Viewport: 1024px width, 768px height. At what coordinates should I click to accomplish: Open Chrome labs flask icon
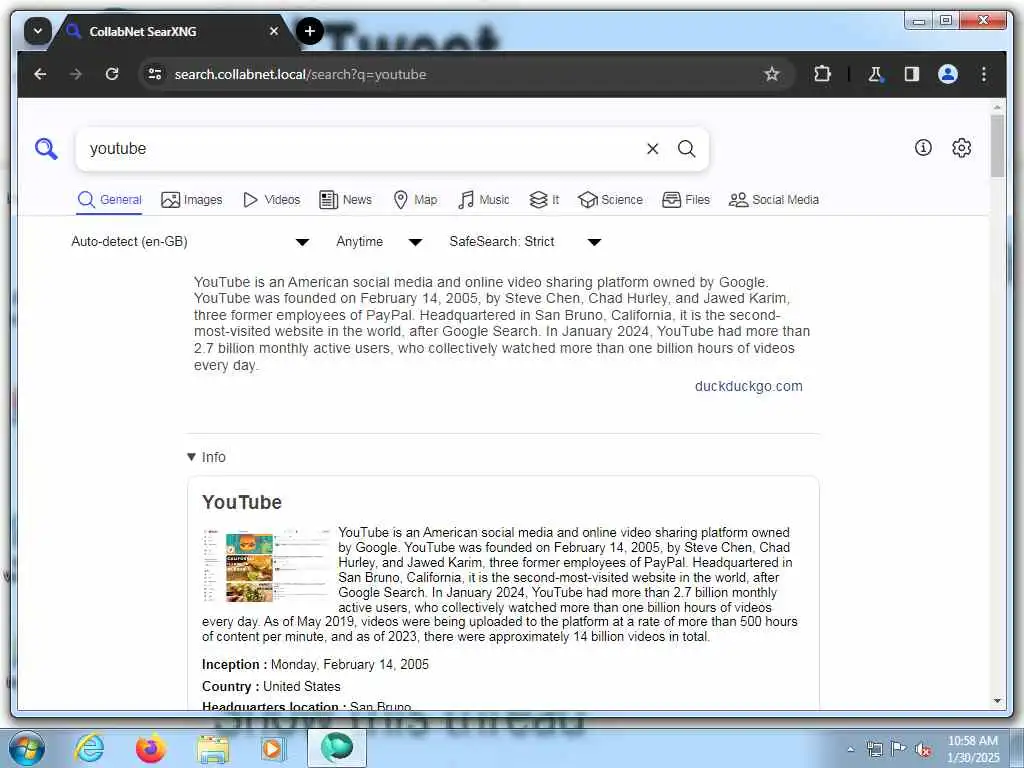tap(876, 74)
